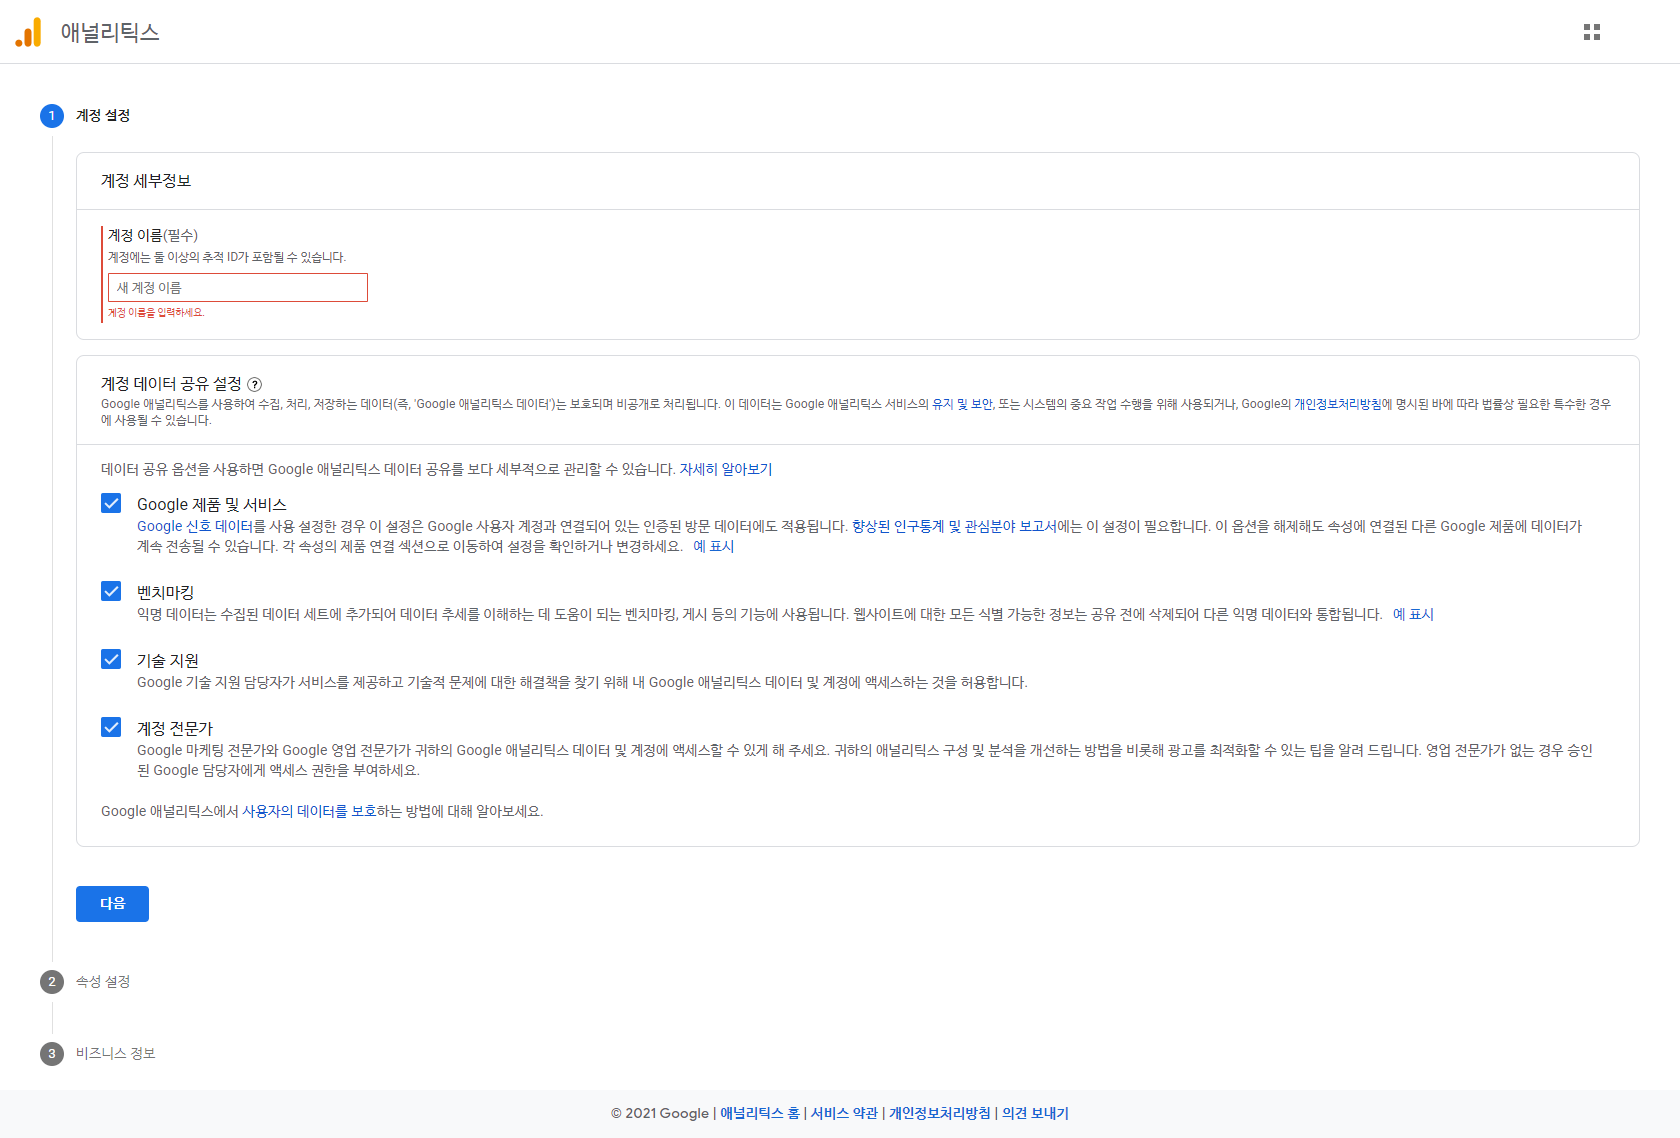
Task: Open the Google 신호 데이터 link
Action: (x=195, y=526)
